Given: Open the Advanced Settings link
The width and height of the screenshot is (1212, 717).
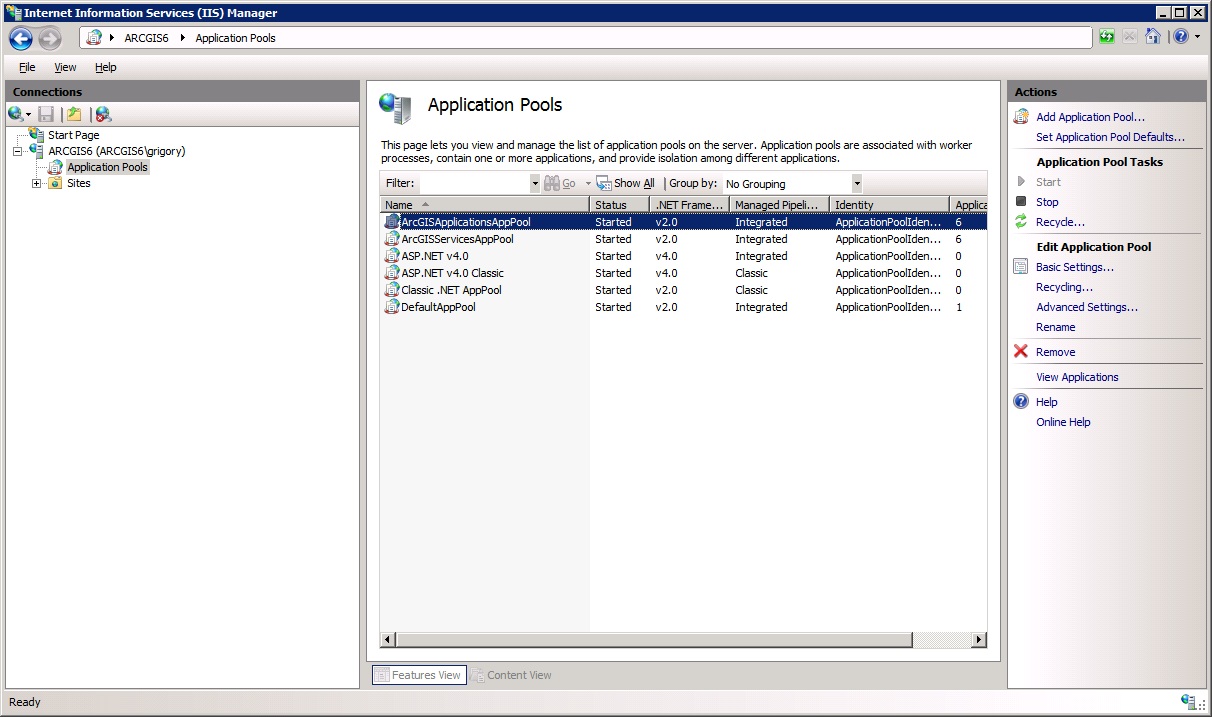Looking at the screenshot, I should pos(1087,307).
